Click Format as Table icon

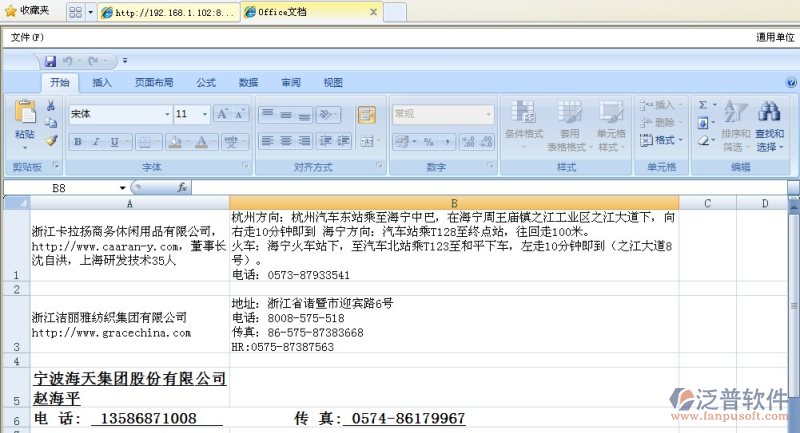tap(569, 111)
